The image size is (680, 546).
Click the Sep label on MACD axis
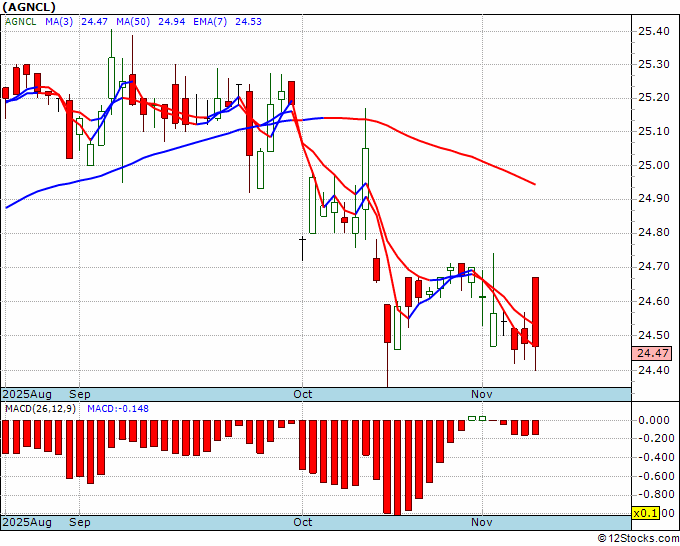point(80,522)
